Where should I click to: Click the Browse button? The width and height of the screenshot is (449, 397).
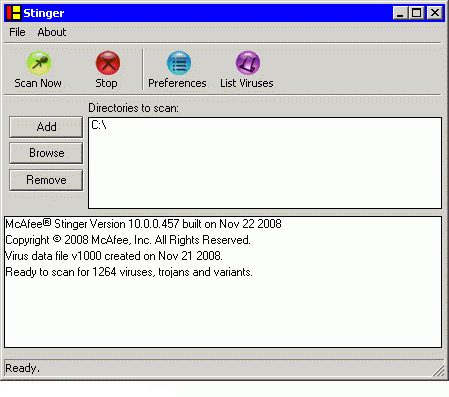click(x=46, y=153)
